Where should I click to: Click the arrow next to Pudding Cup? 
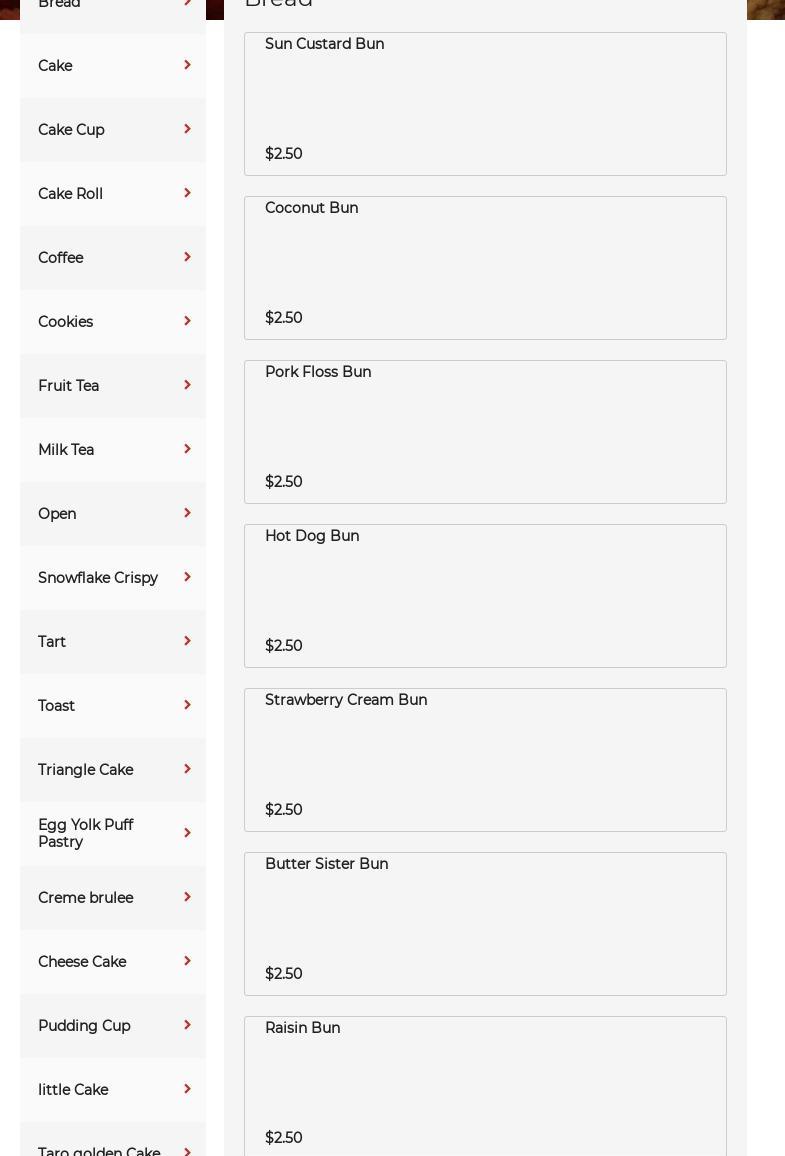[187, 1025]
